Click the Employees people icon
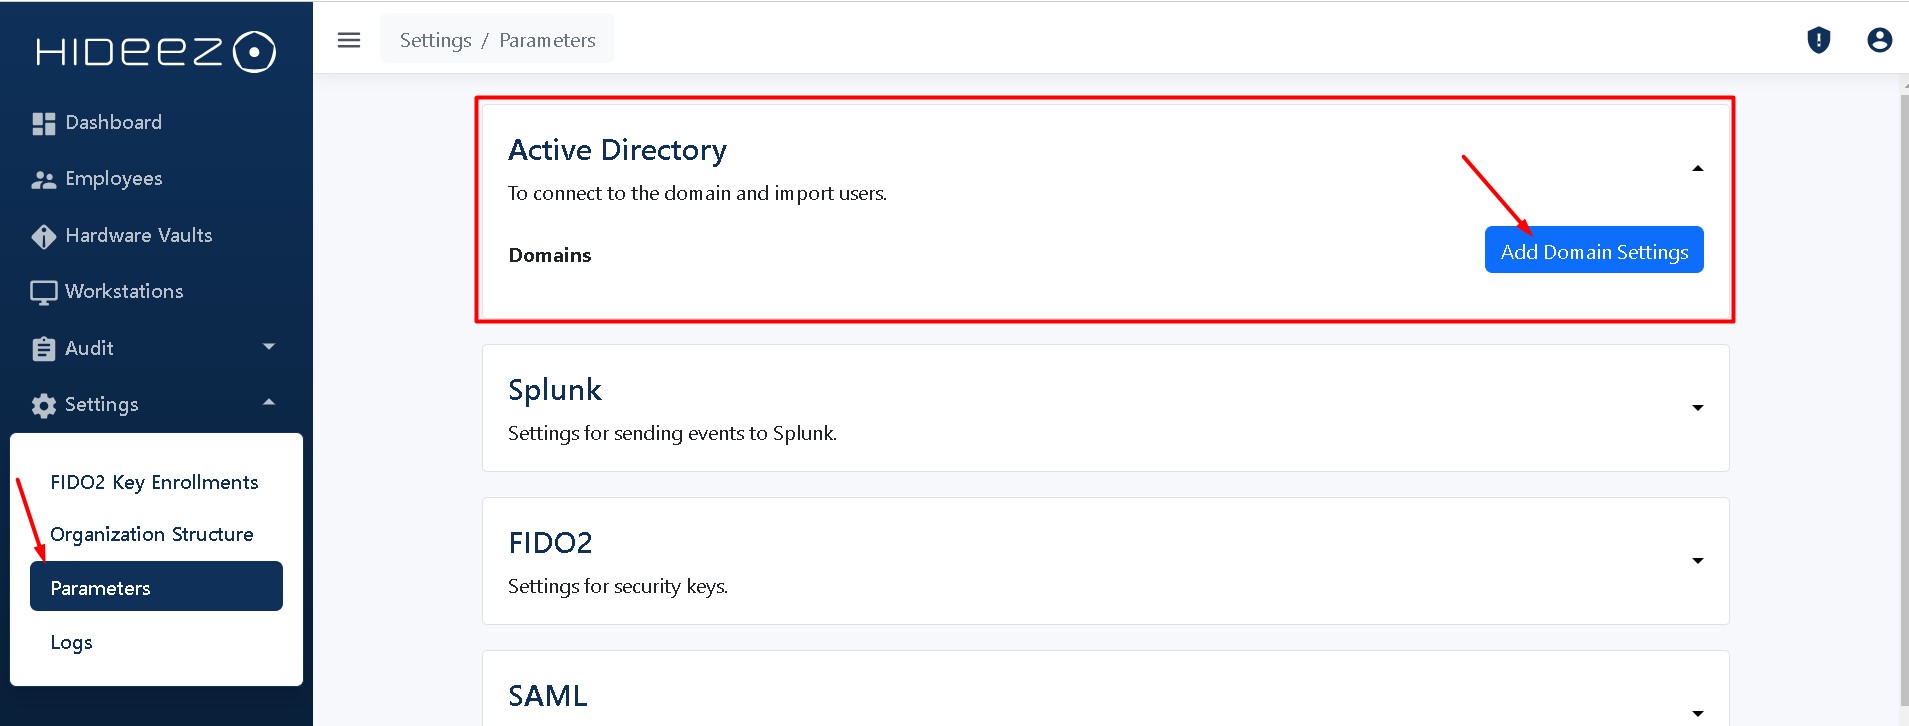The image size is (1909, 726). click(43, 180)
